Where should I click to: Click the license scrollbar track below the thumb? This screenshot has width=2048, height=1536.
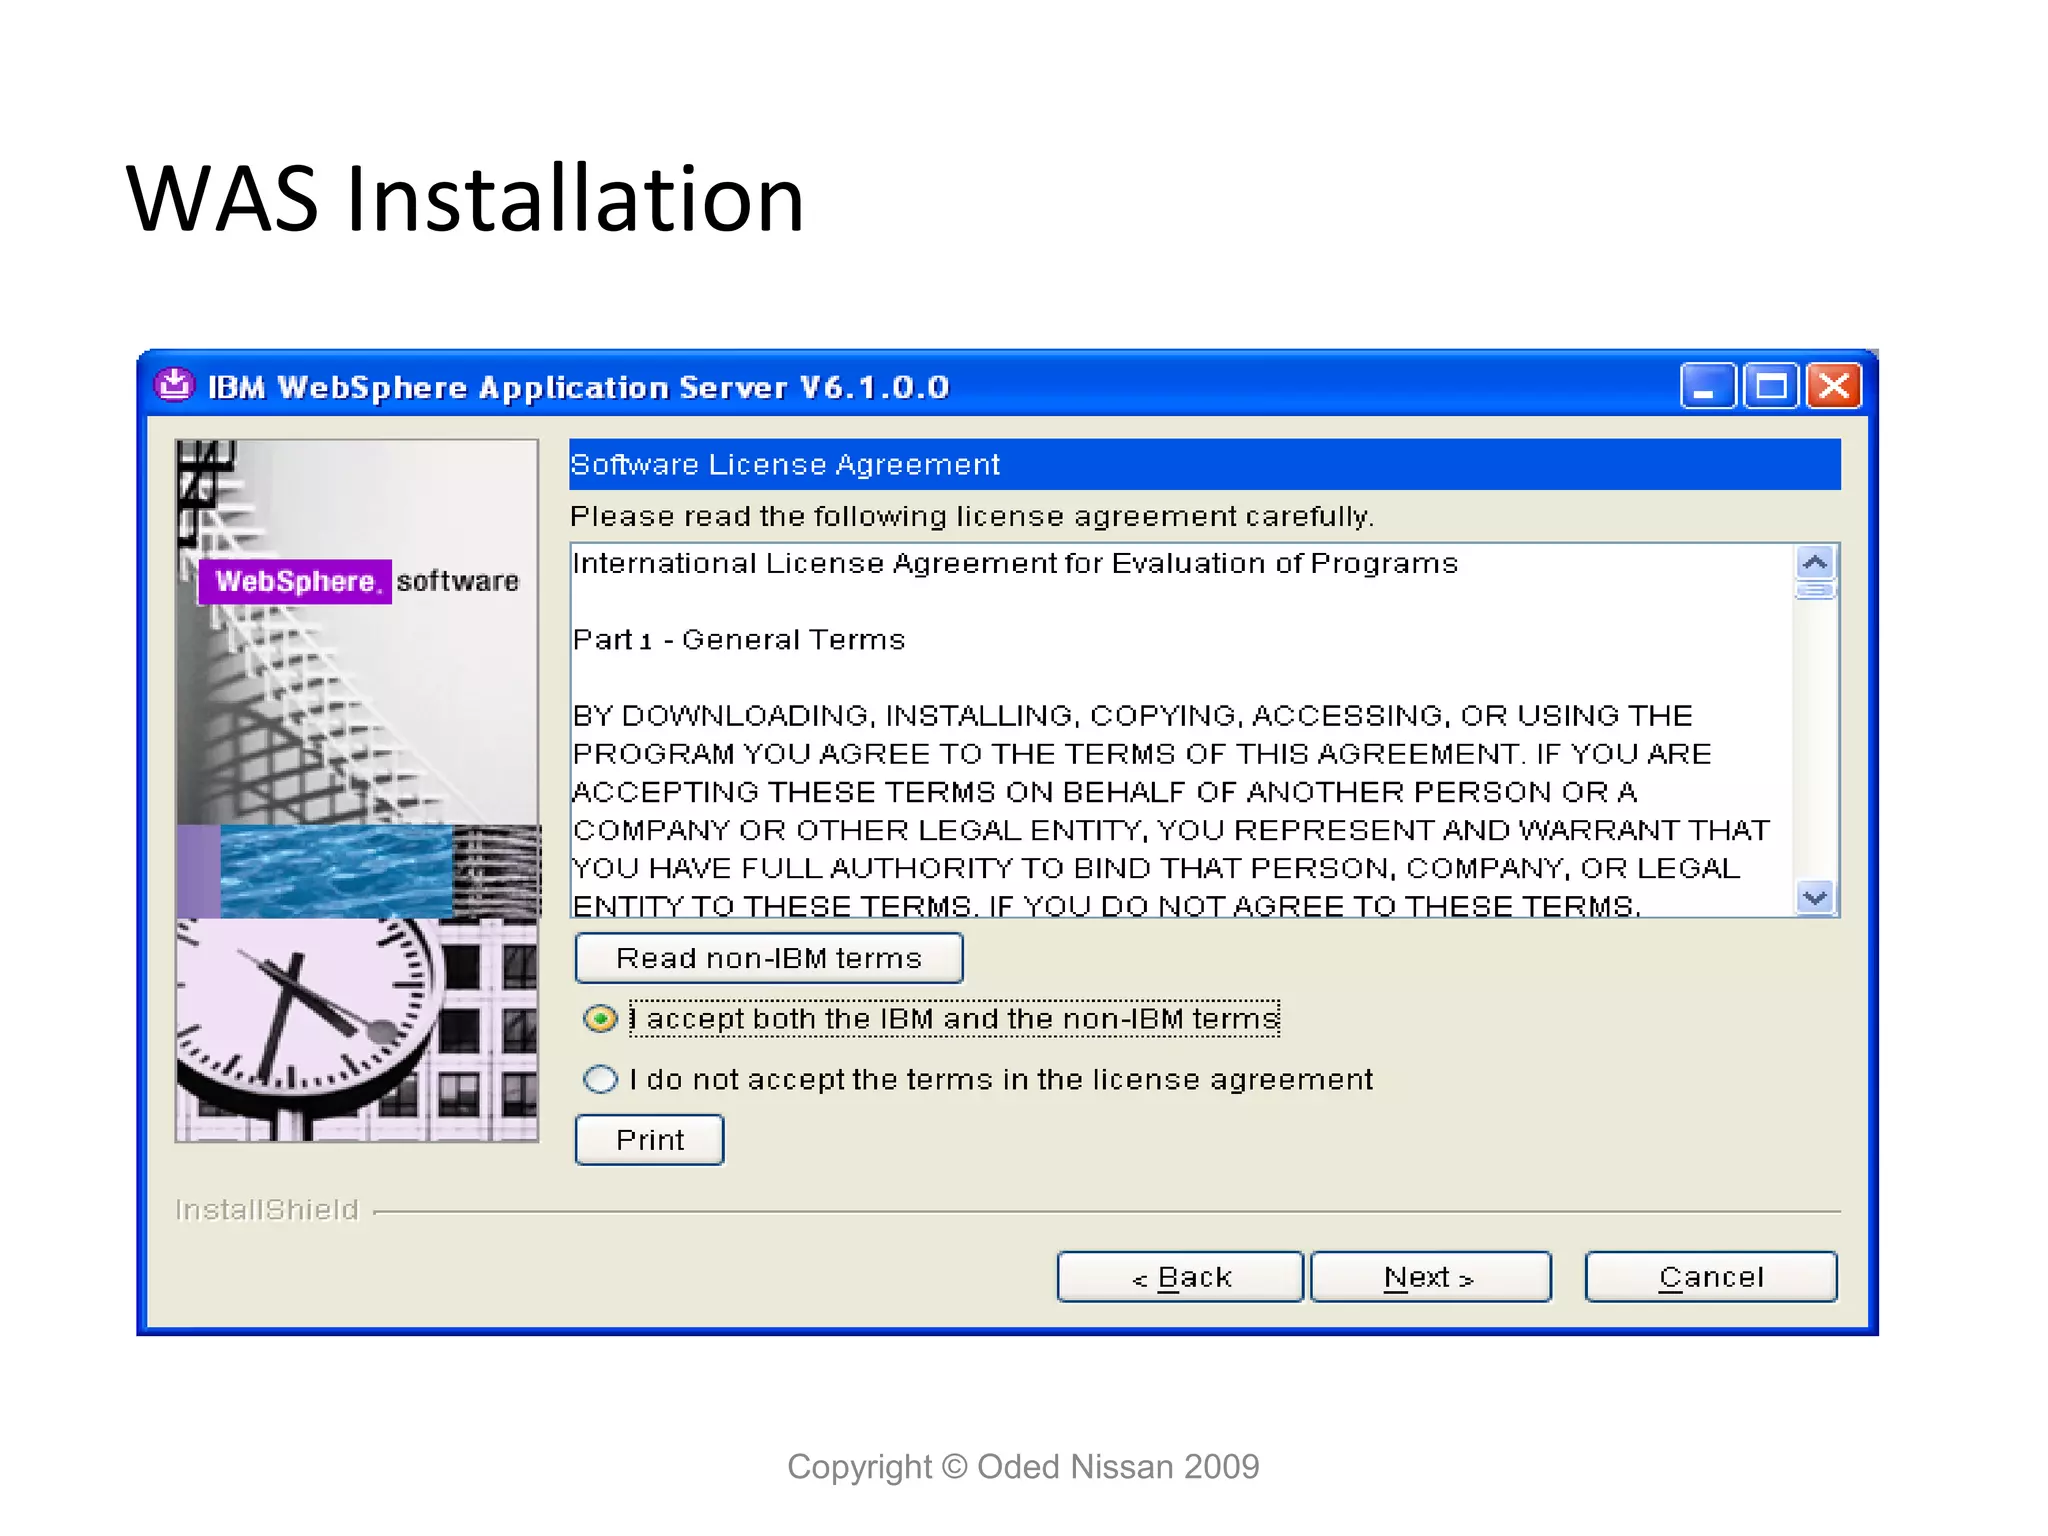pyautogui.click(x=1815, y=740)
